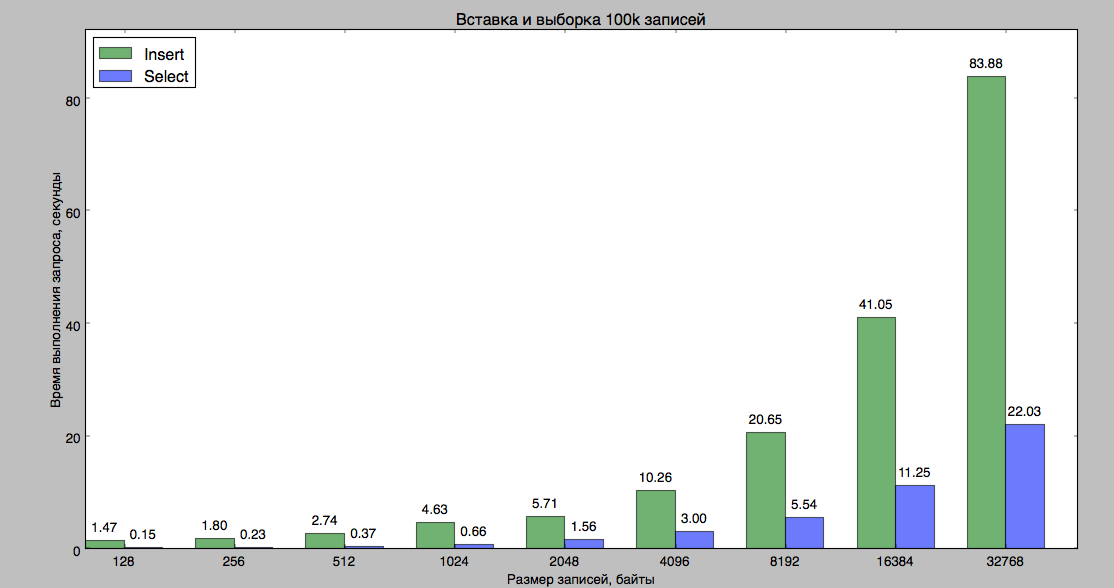Click the y-axis title Время выполнения запроса
The width and height of the screenshot is (1114, 588).
tap(57, 290)
